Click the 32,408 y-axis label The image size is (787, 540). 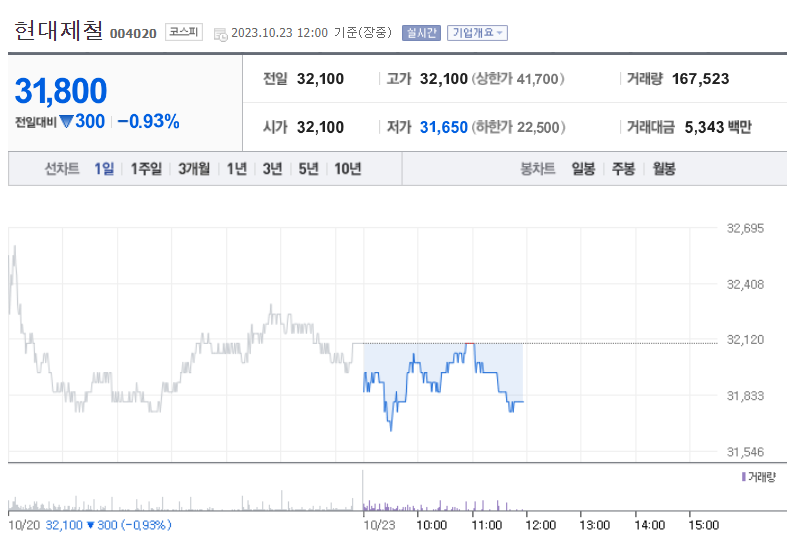[x=745, y=285]
